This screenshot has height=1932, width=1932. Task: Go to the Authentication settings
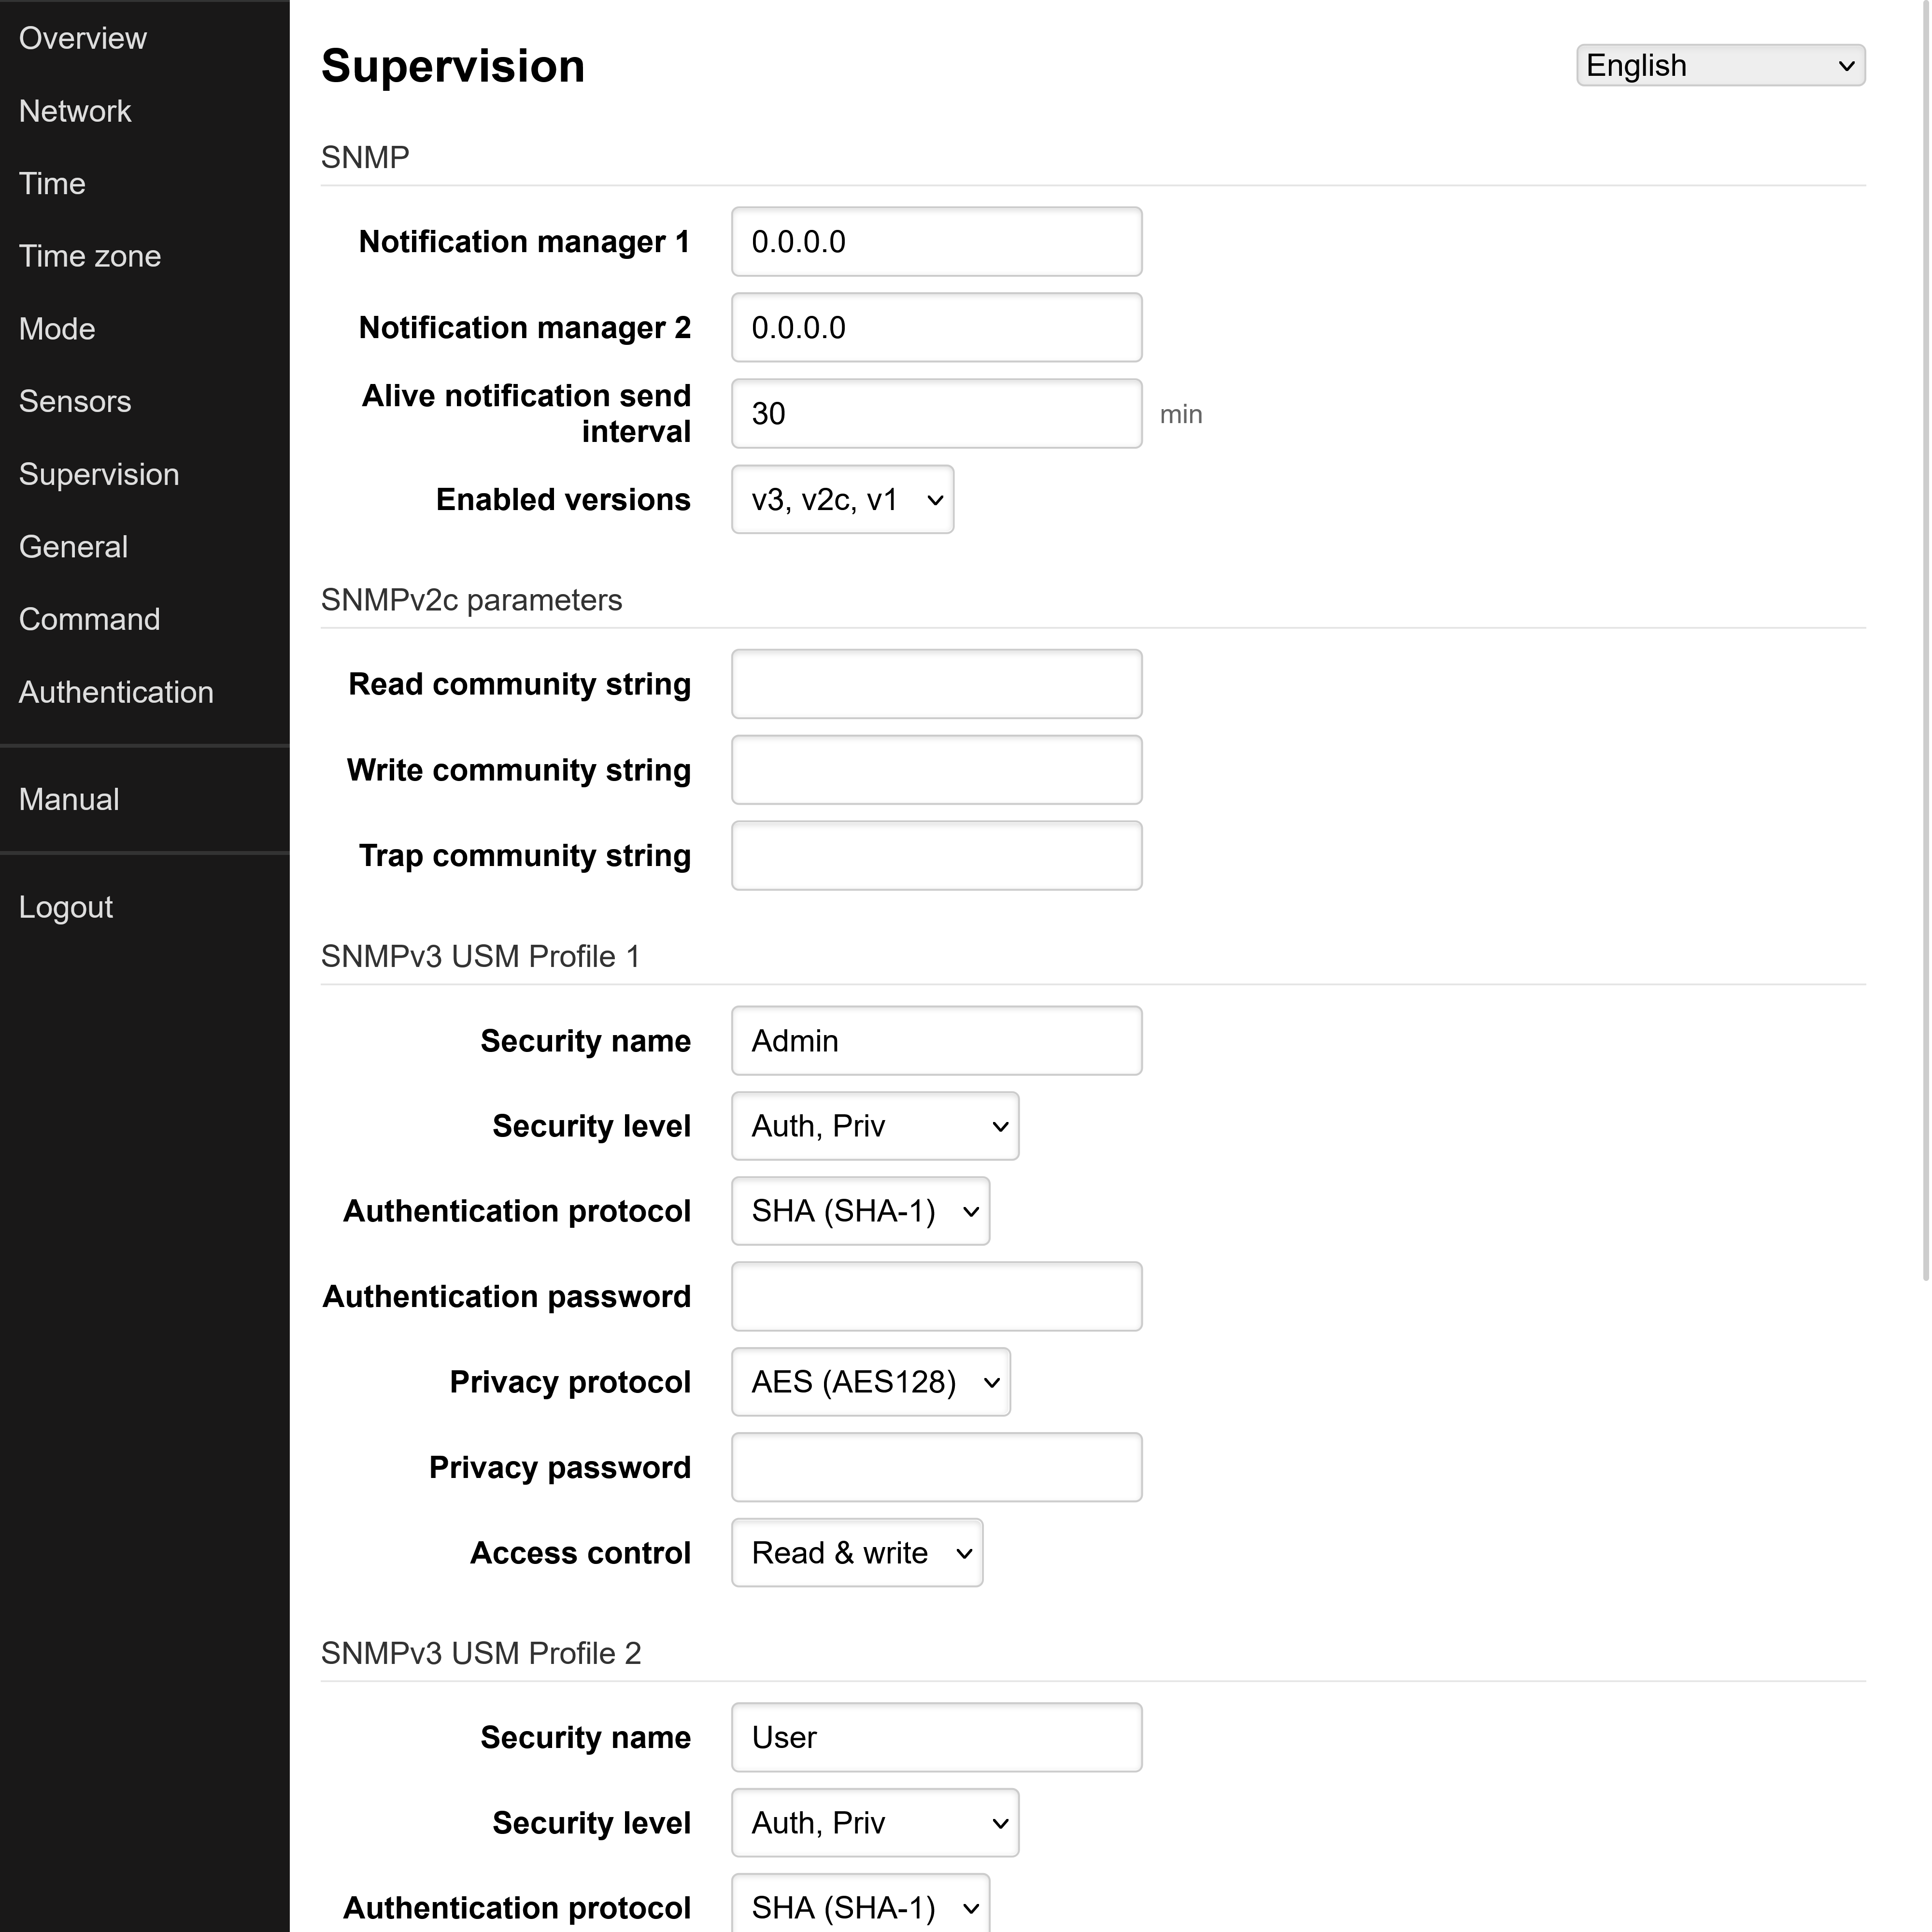115,692
